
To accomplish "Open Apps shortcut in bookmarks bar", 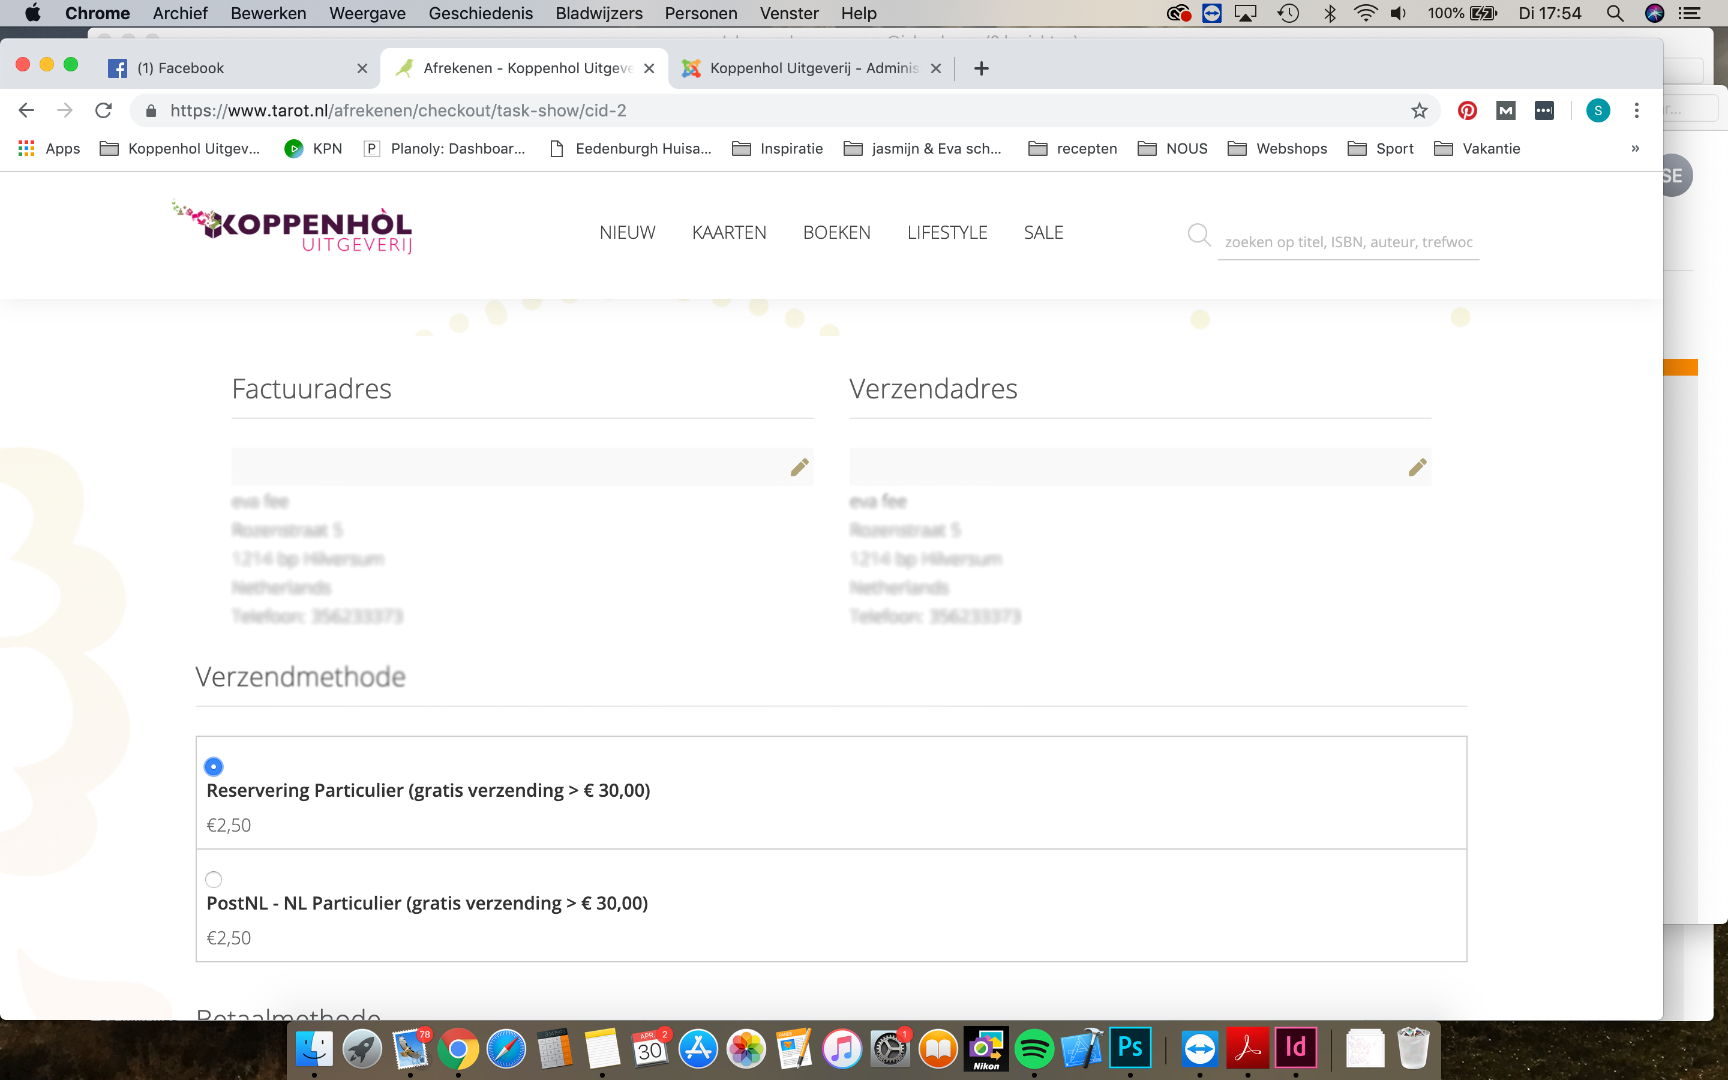I will click(49, 149).
